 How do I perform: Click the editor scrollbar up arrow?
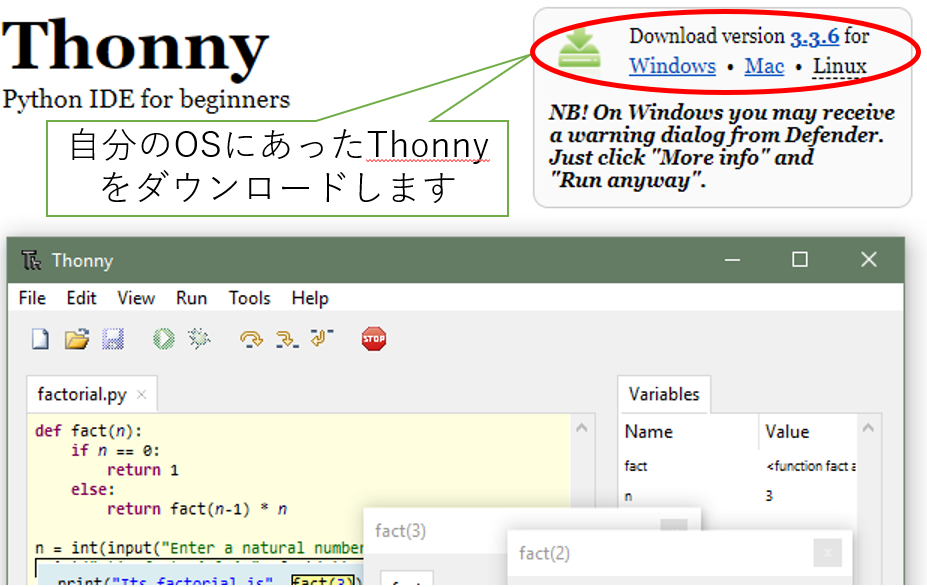click(x=582, y=427)
